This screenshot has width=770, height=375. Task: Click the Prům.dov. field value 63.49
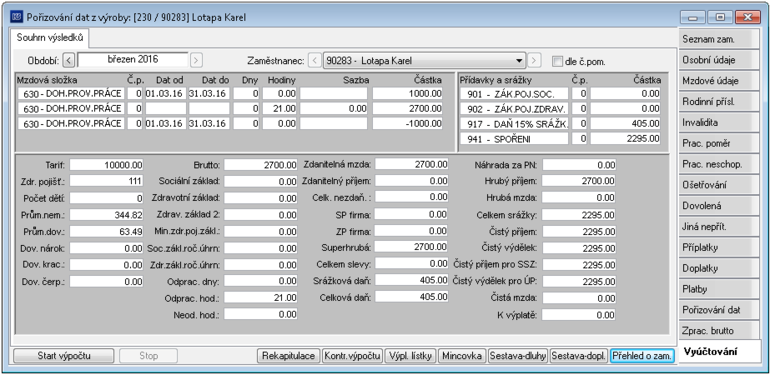107,231
